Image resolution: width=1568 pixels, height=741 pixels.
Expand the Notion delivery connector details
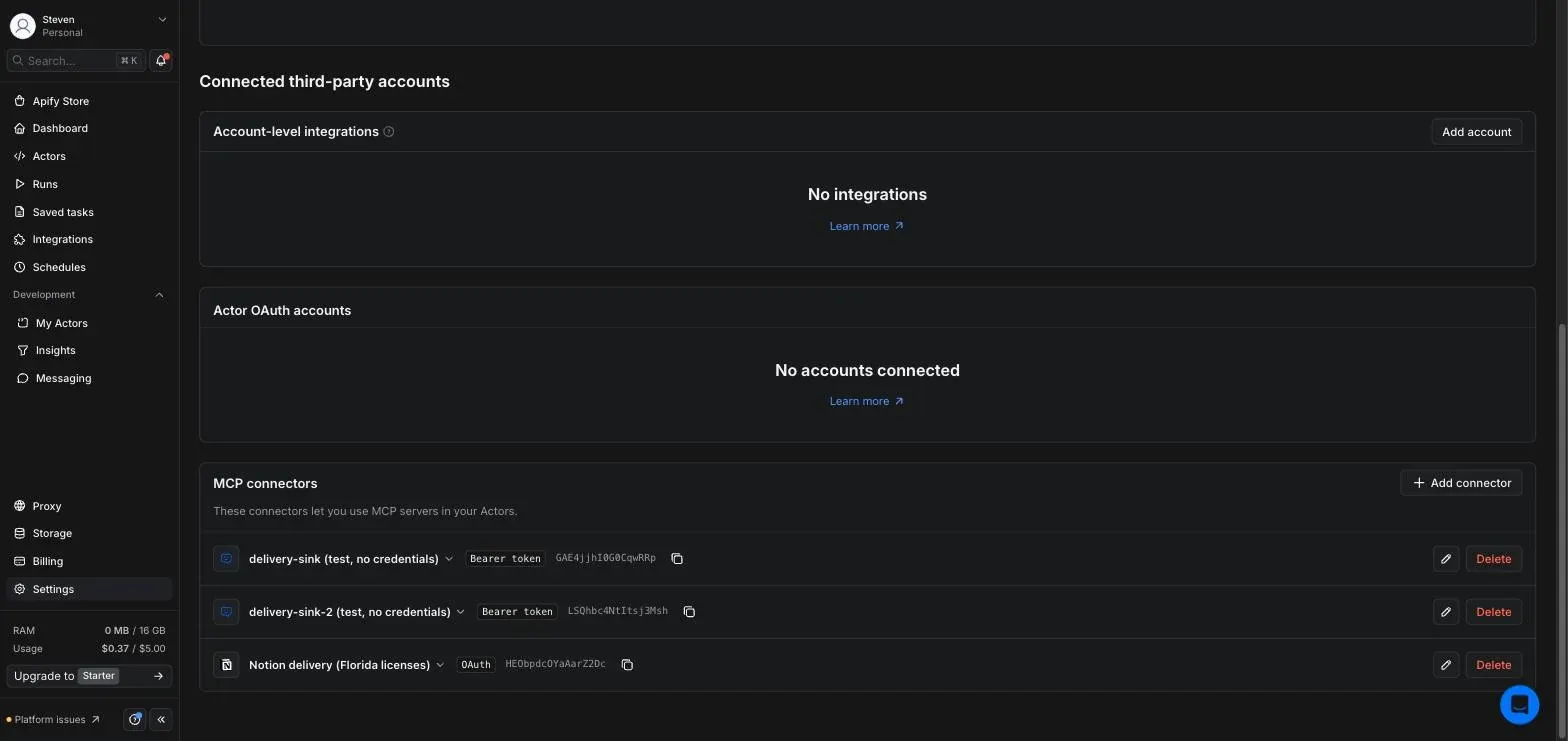click(440, 665)
